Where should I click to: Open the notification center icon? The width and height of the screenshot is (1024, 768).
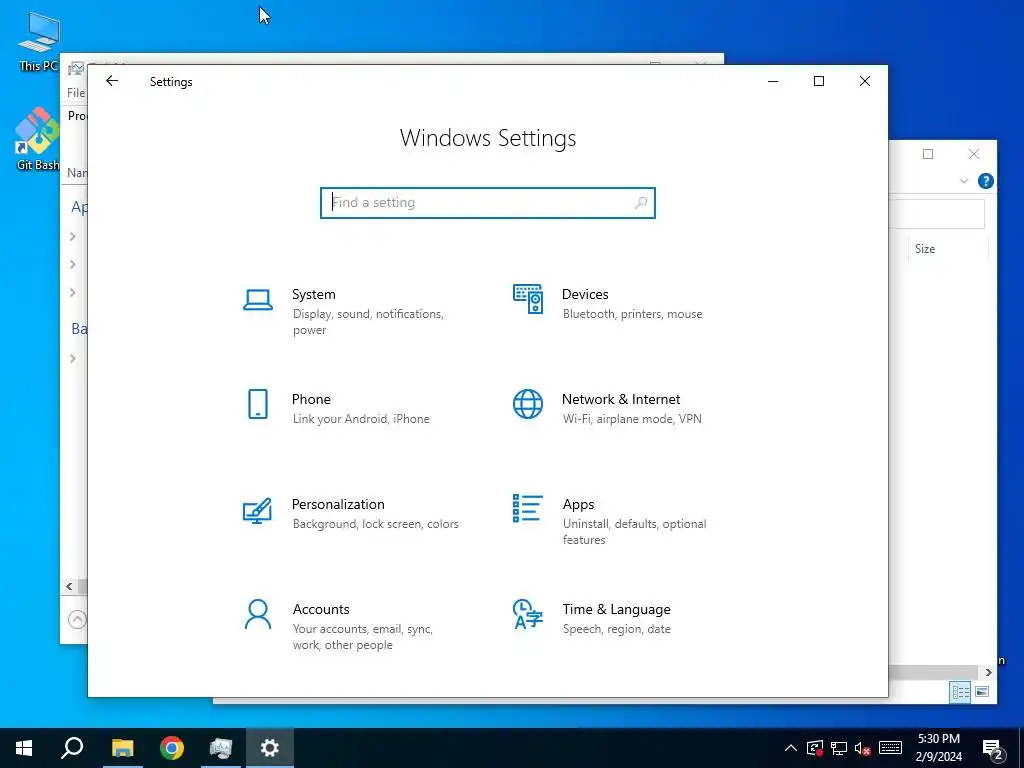(993, 749)
